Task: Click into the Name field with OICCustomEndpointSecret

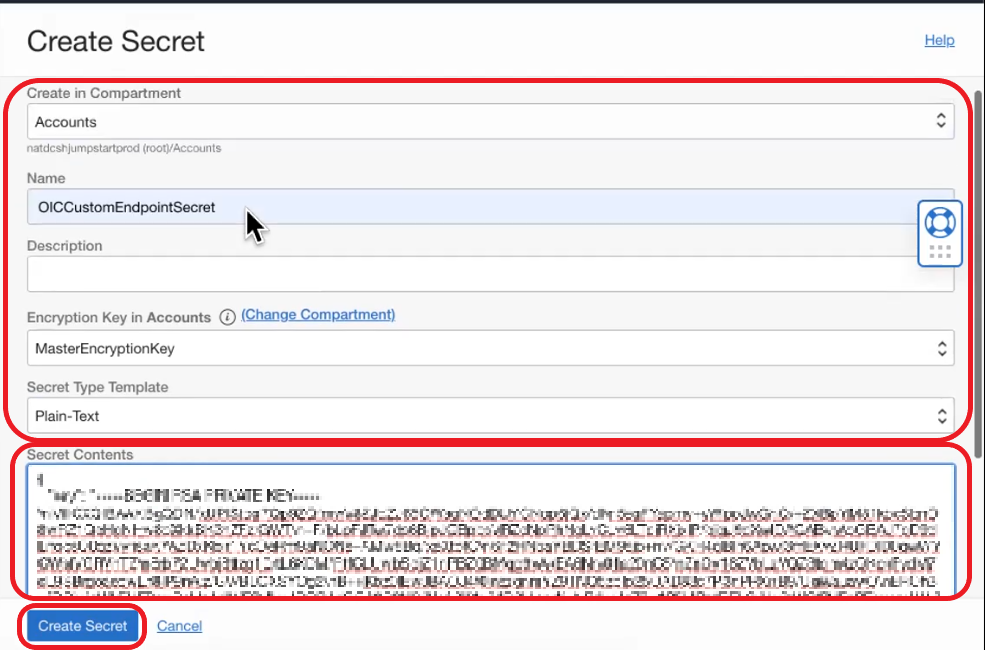Action: [491, 207]
